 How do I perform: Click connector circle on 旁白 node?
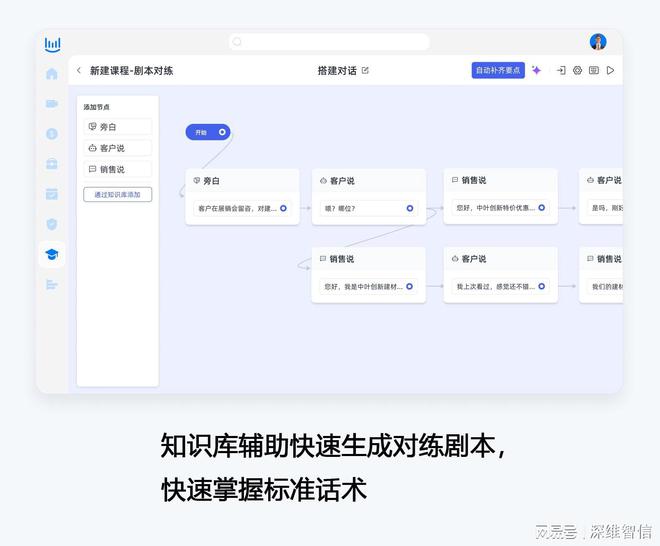[x=283, y=208]
